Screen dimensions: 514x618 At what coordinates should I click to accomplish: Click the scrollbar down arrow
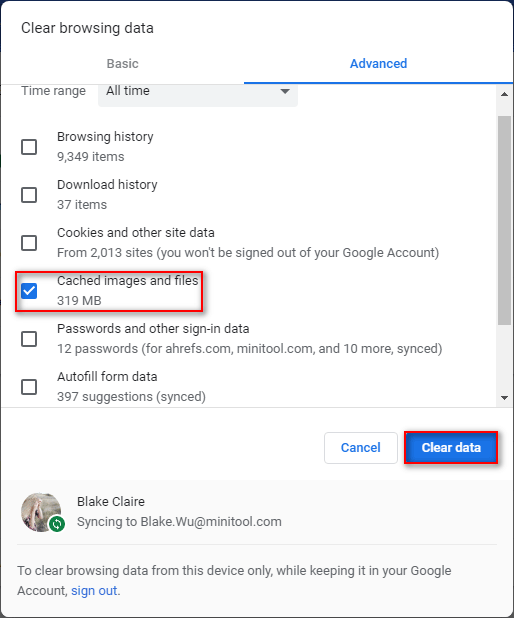click(x=504, y=398)
